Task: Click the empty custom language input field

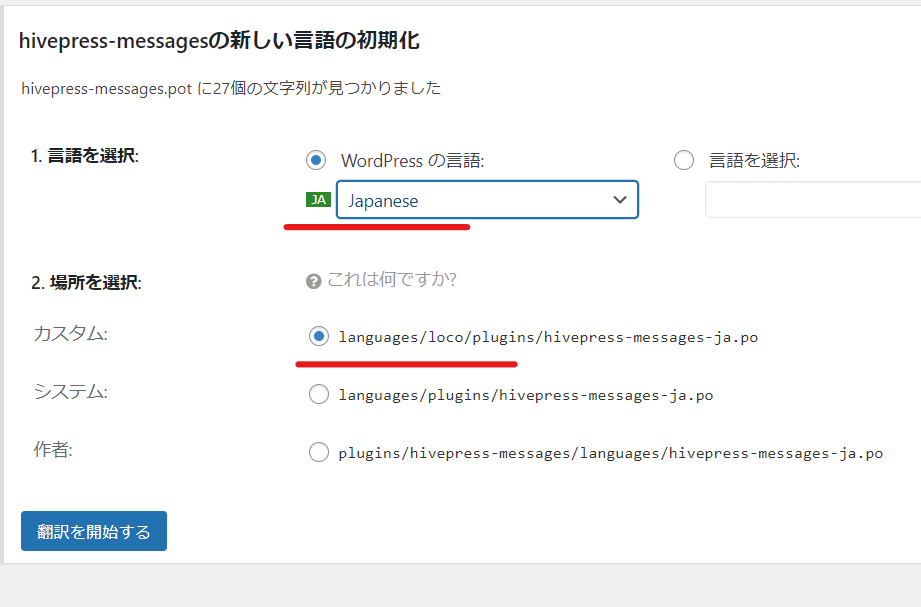Action: tap(812, 200)
